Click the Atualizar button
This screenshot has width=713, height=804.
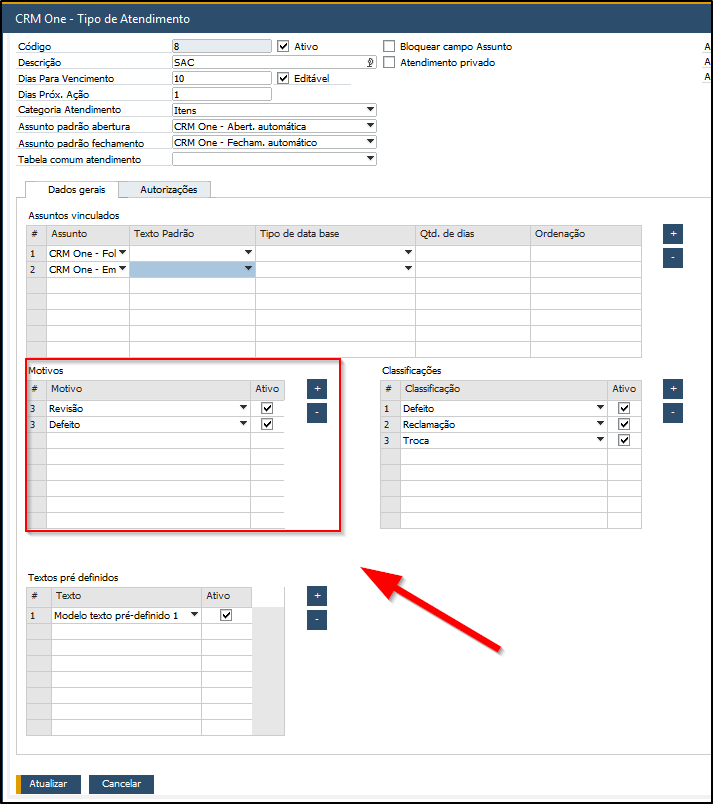(48, 784)
